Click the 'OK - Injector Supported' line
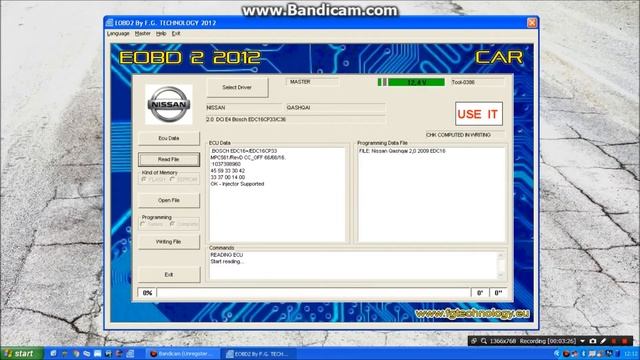The width and height of the screenshot is (640, 360). click(237, 184)
